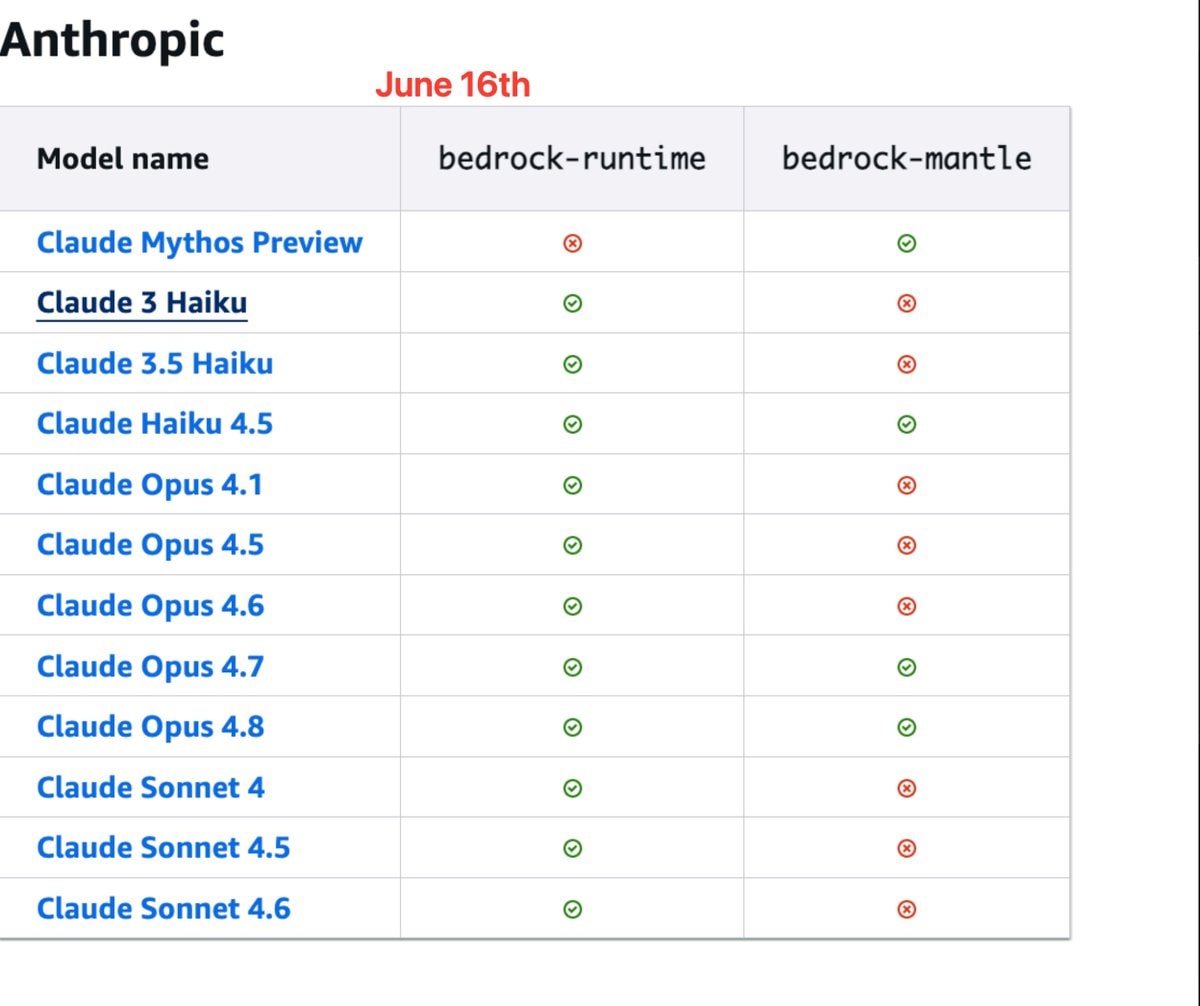Click bedrock-runtime check icon for Claude Sonnet 4.5

[x=572, y=848]
